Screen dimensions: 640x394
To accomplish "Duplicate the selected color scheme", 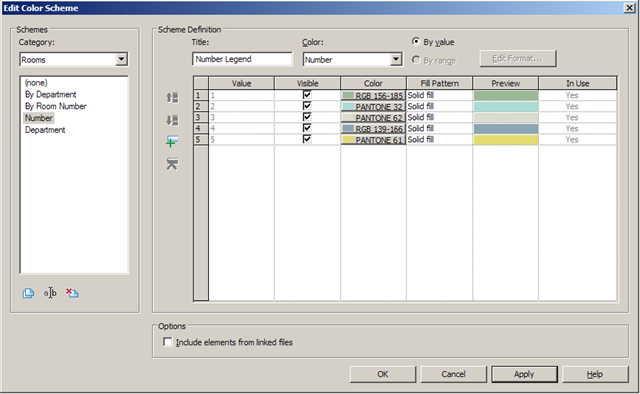I will 28,293.
